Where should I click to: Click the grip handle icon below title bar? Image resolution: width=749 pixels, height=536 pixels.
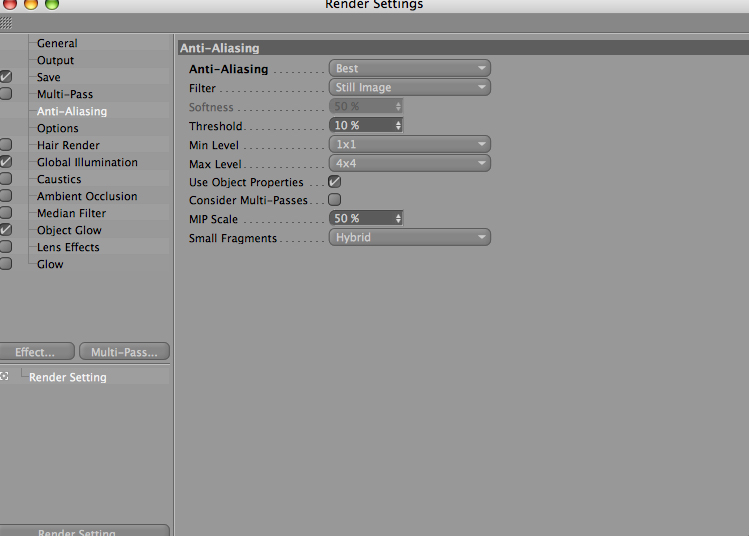pos(6,22)
